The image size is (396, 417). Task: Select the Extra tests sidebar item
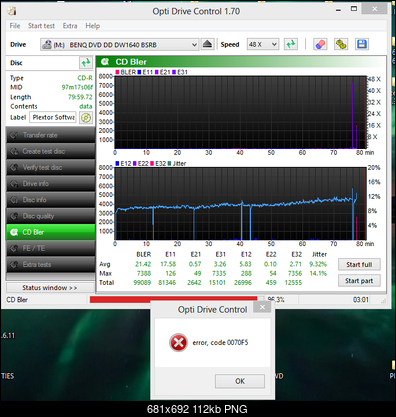tap(51, 264)
